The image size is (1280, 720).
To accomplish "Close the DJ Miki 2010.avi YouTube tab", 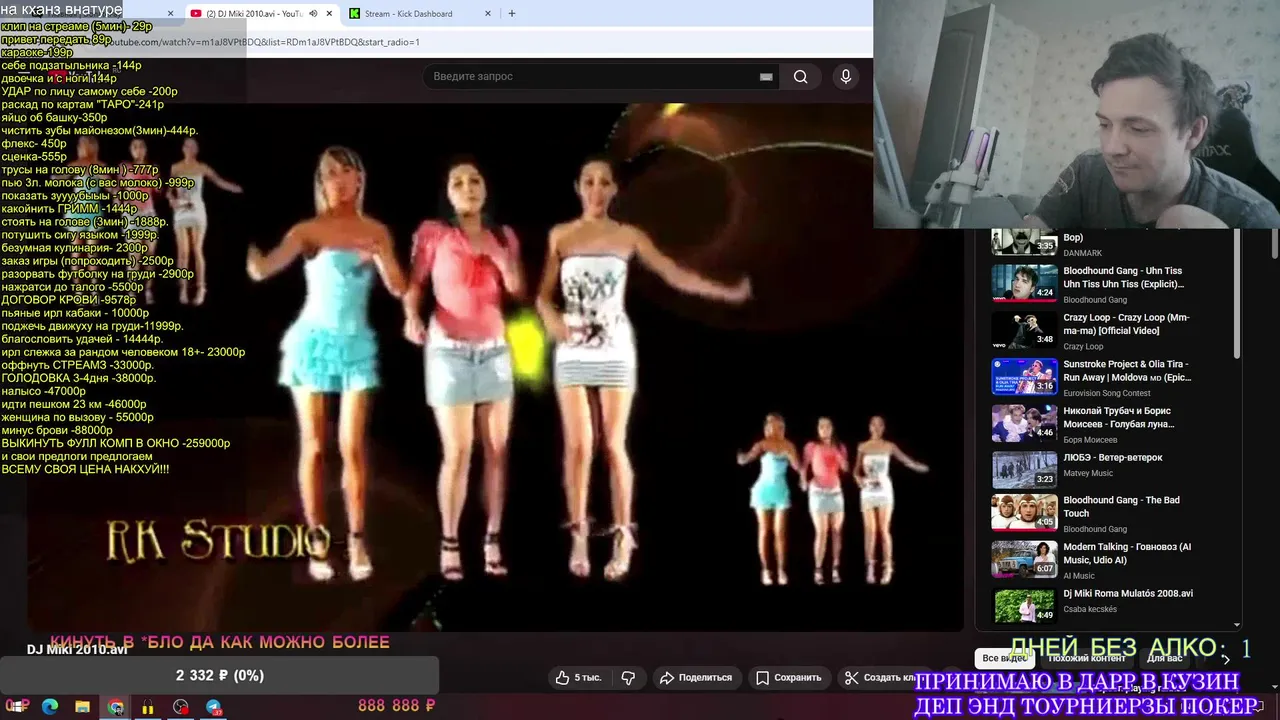I will pos(329,14).
